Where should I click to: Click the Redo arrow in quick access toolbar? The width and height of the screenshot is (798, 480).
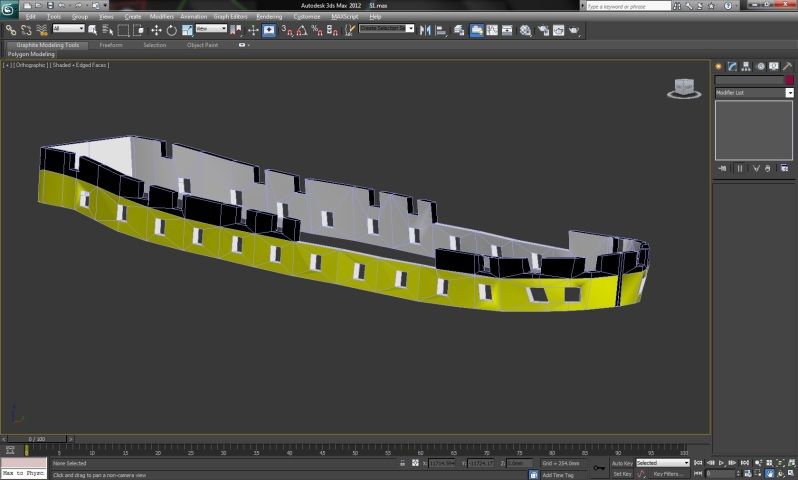[79, 6]
